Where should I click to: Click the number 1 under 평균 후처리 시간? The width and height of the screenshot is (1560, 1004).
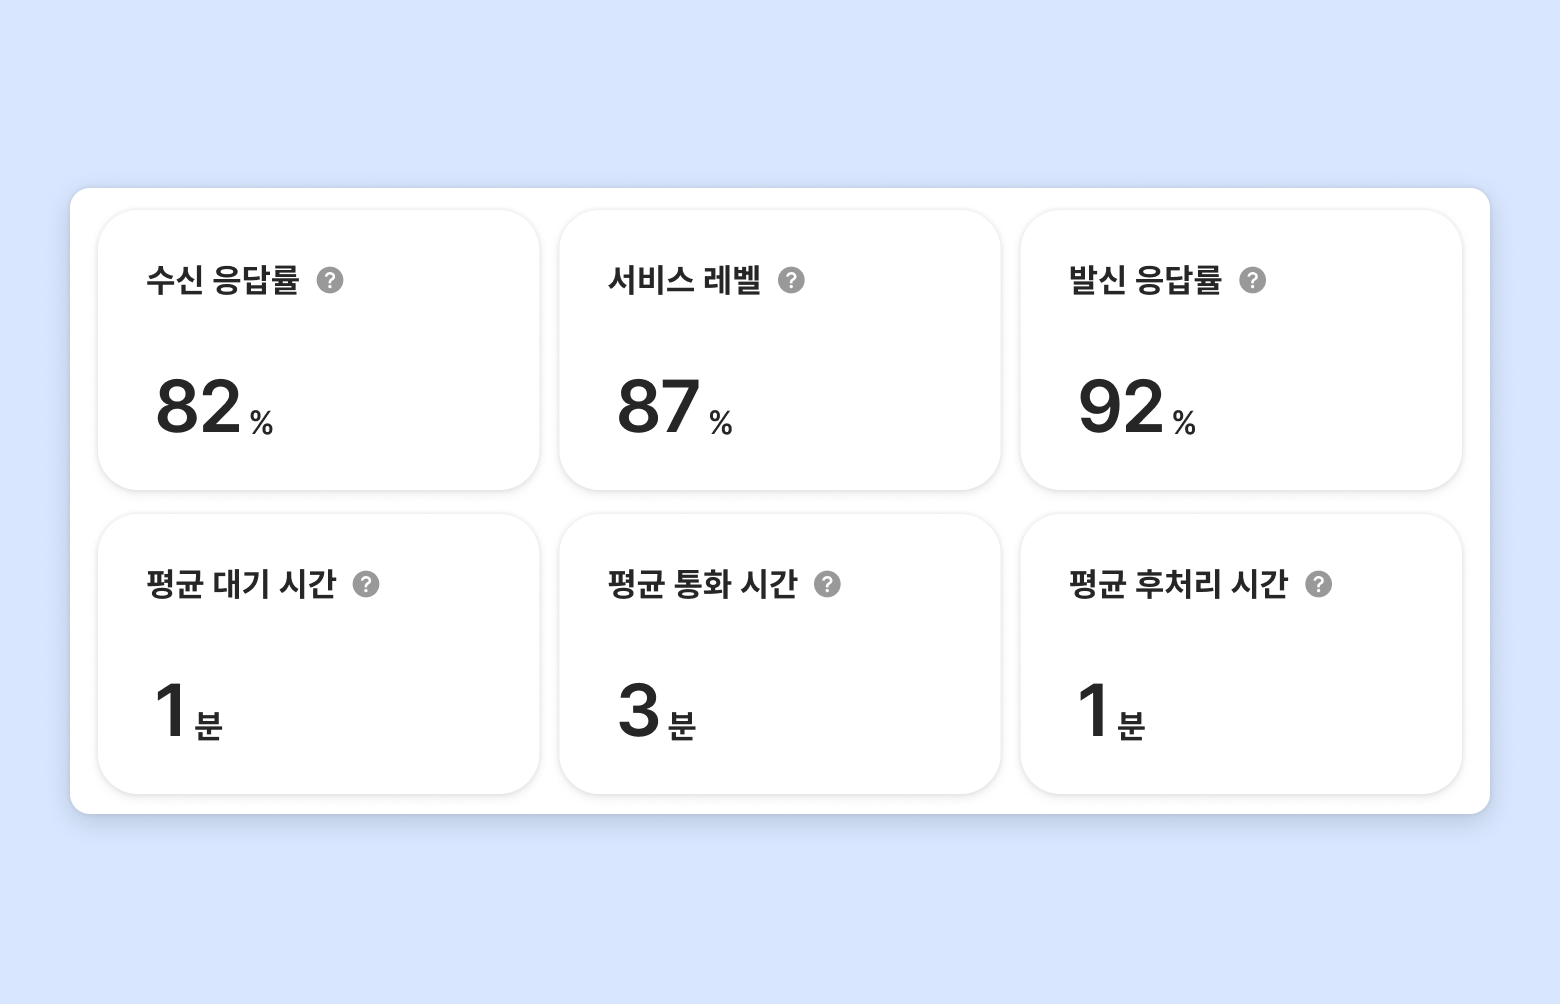(1093, 711)
